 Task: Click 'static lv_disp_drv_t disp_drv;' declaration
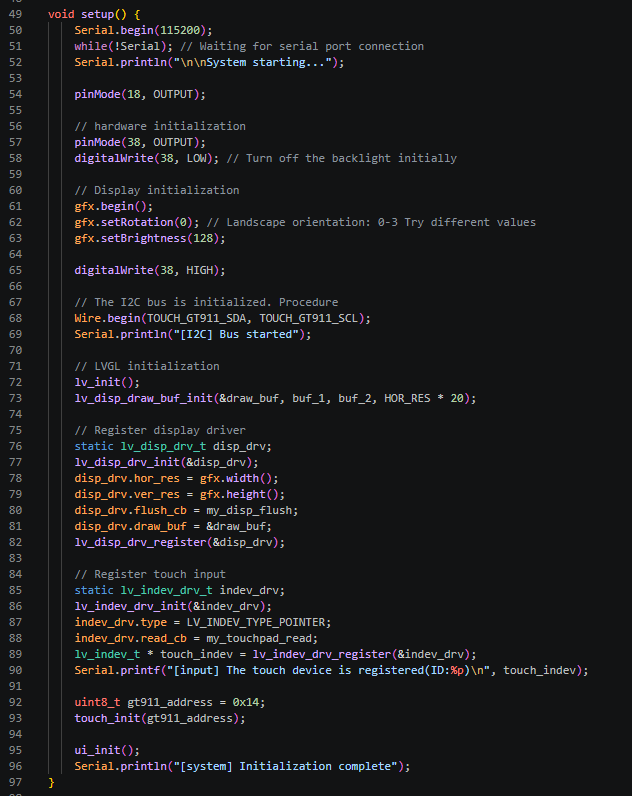point(173,446)
